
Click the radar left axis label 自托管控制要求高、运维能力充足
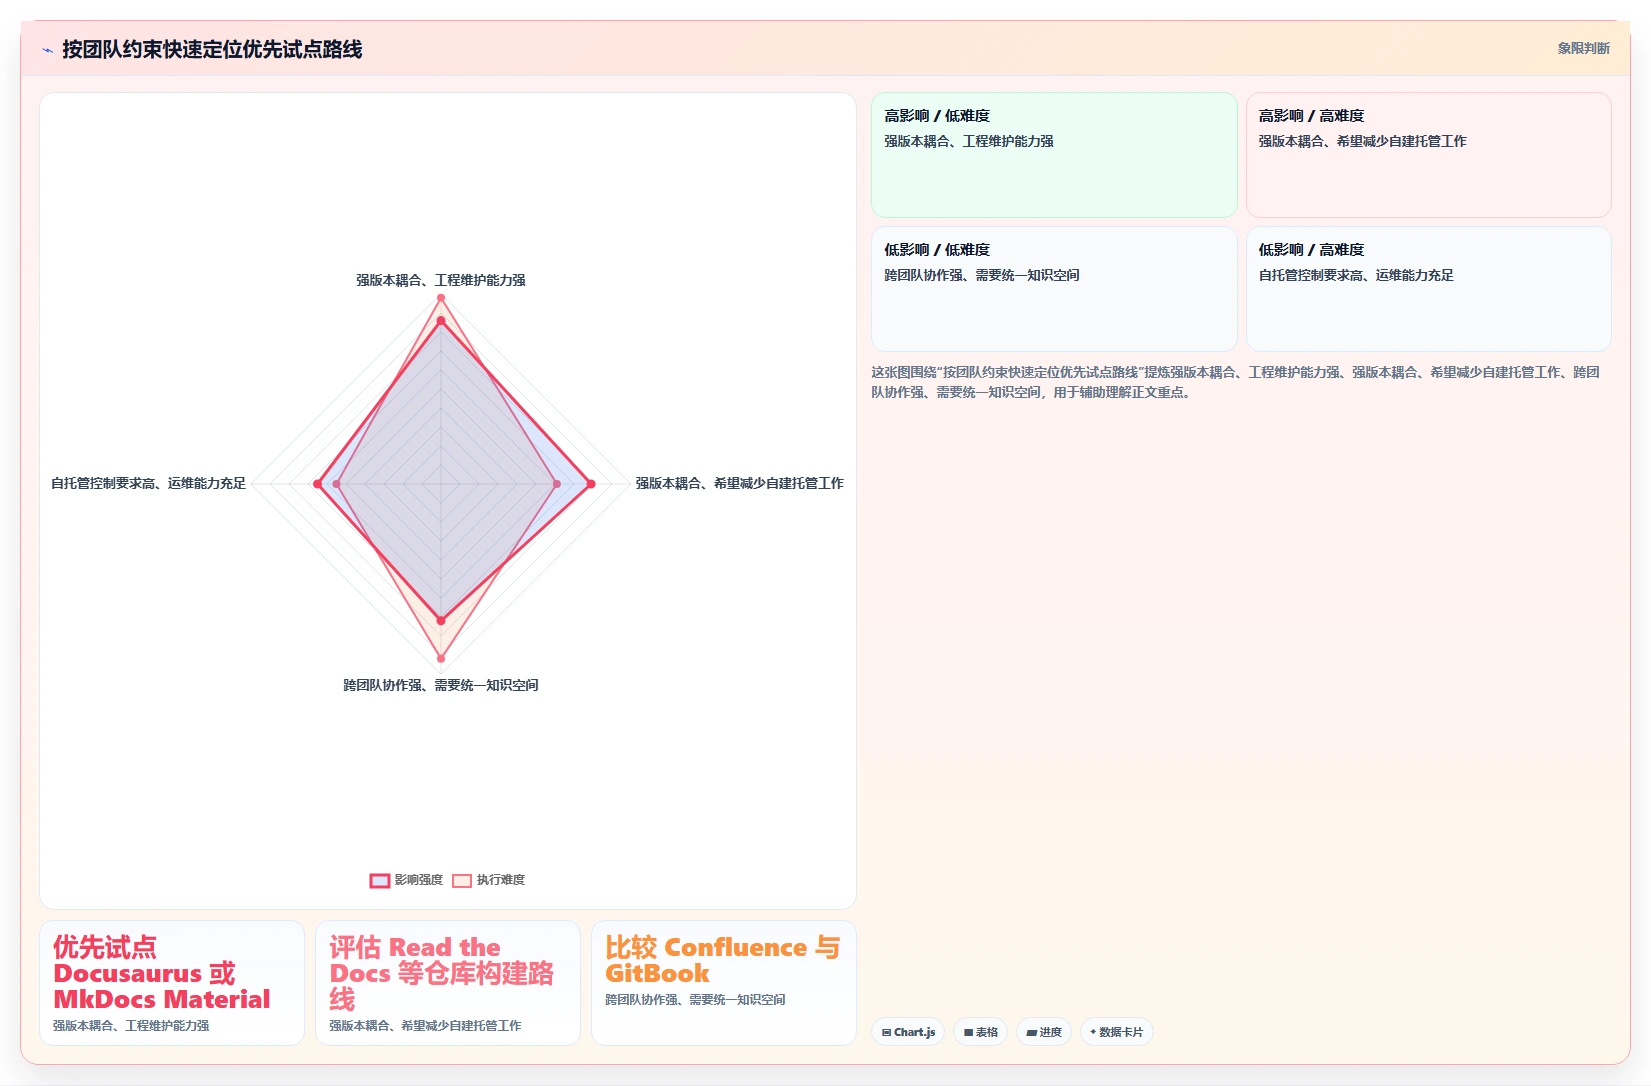148,483
